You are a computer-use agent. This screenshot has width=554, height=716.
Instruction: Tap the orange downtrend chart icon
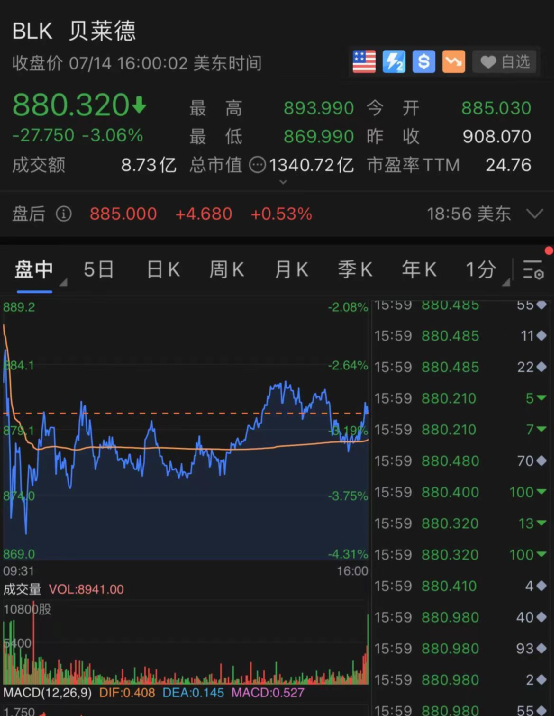point(454,62)
